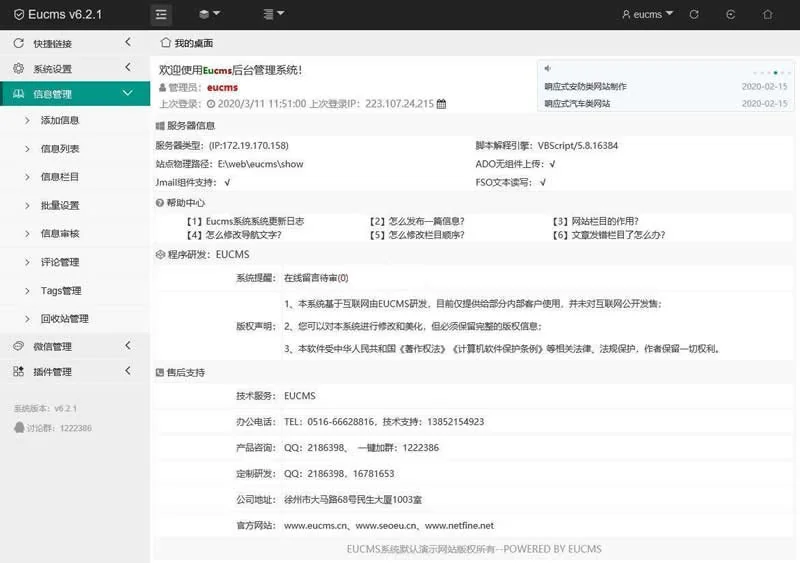Open 回收站管理 in the sidebar
This screenshot has width=800, height=563.
click(x=64, y=319)
